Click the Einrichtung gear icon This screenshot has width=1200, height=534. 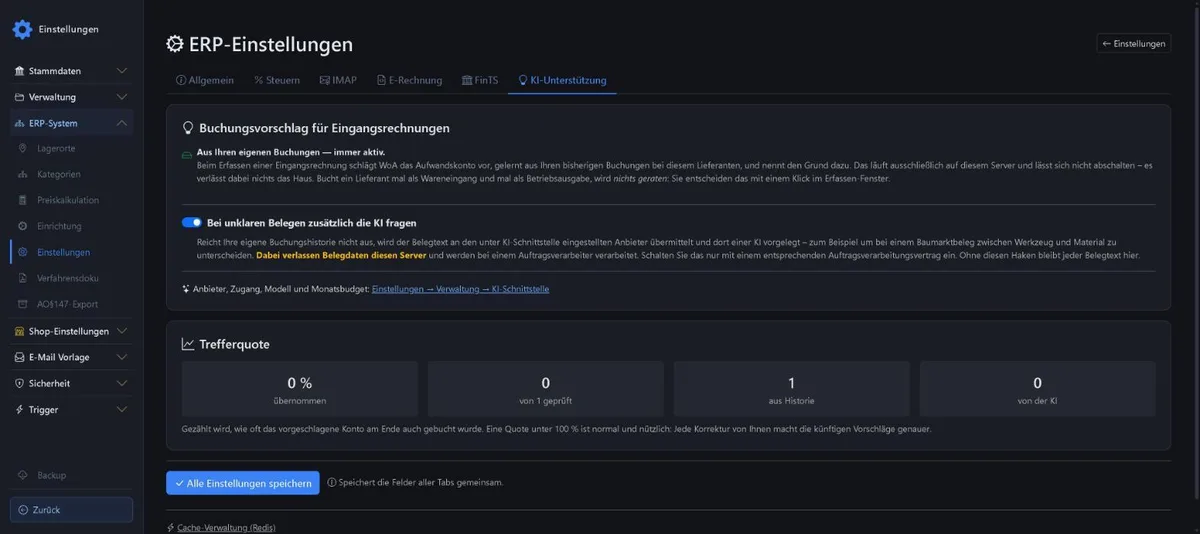point(24,226)
